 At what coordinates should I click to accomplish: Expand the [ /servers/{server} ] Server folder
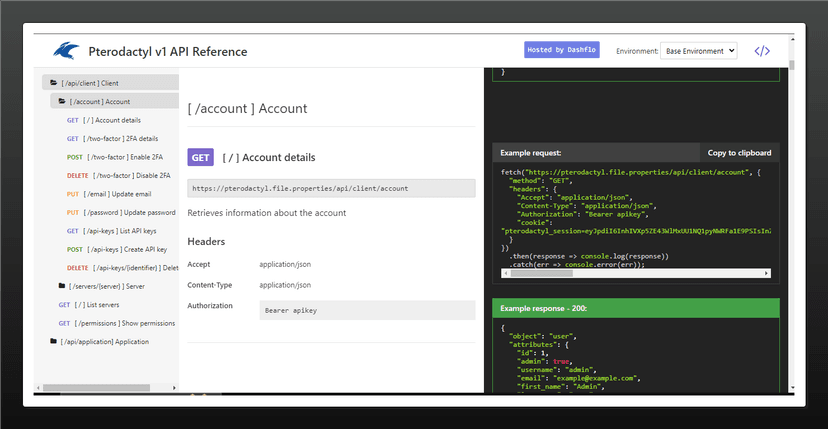pos(114,286)
